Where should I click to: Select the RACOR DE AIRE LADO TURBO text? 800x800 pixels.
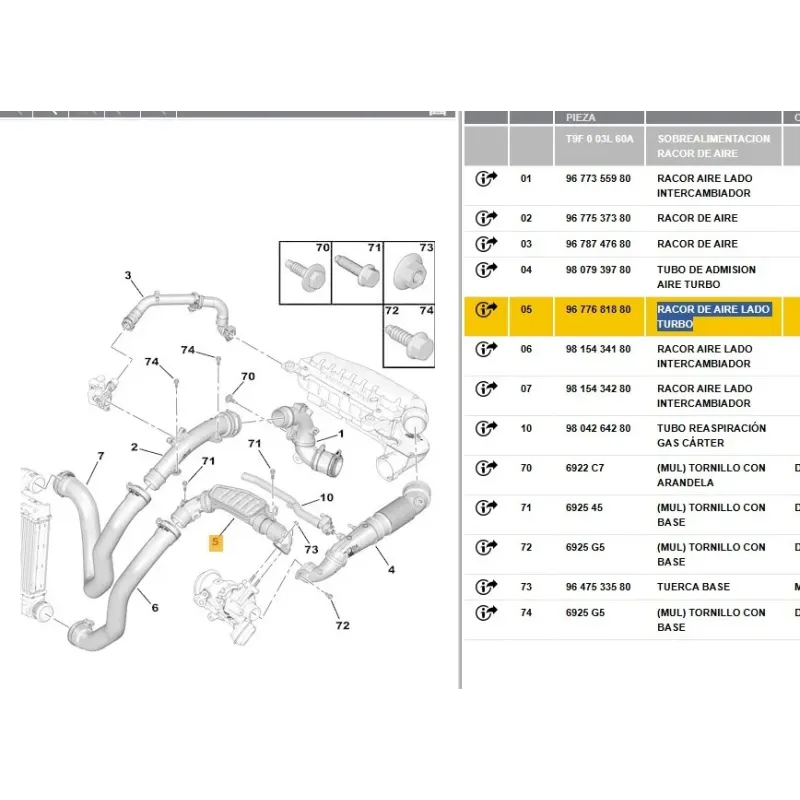click(x=712, y=316)
